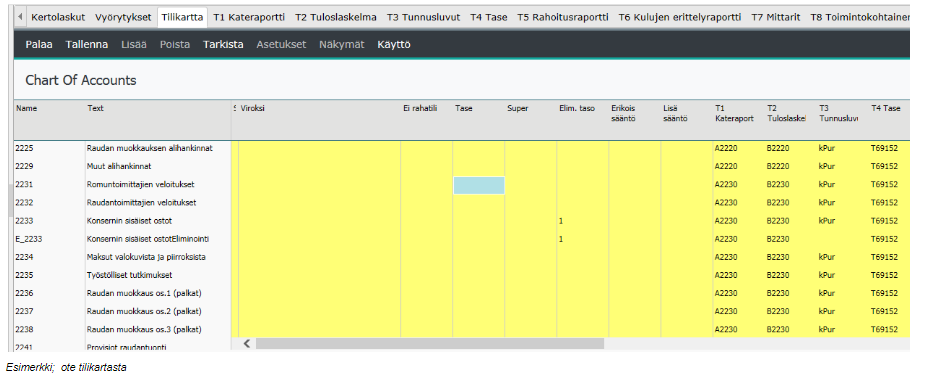Select the E_2233 account name cell

tap(50, 240)
